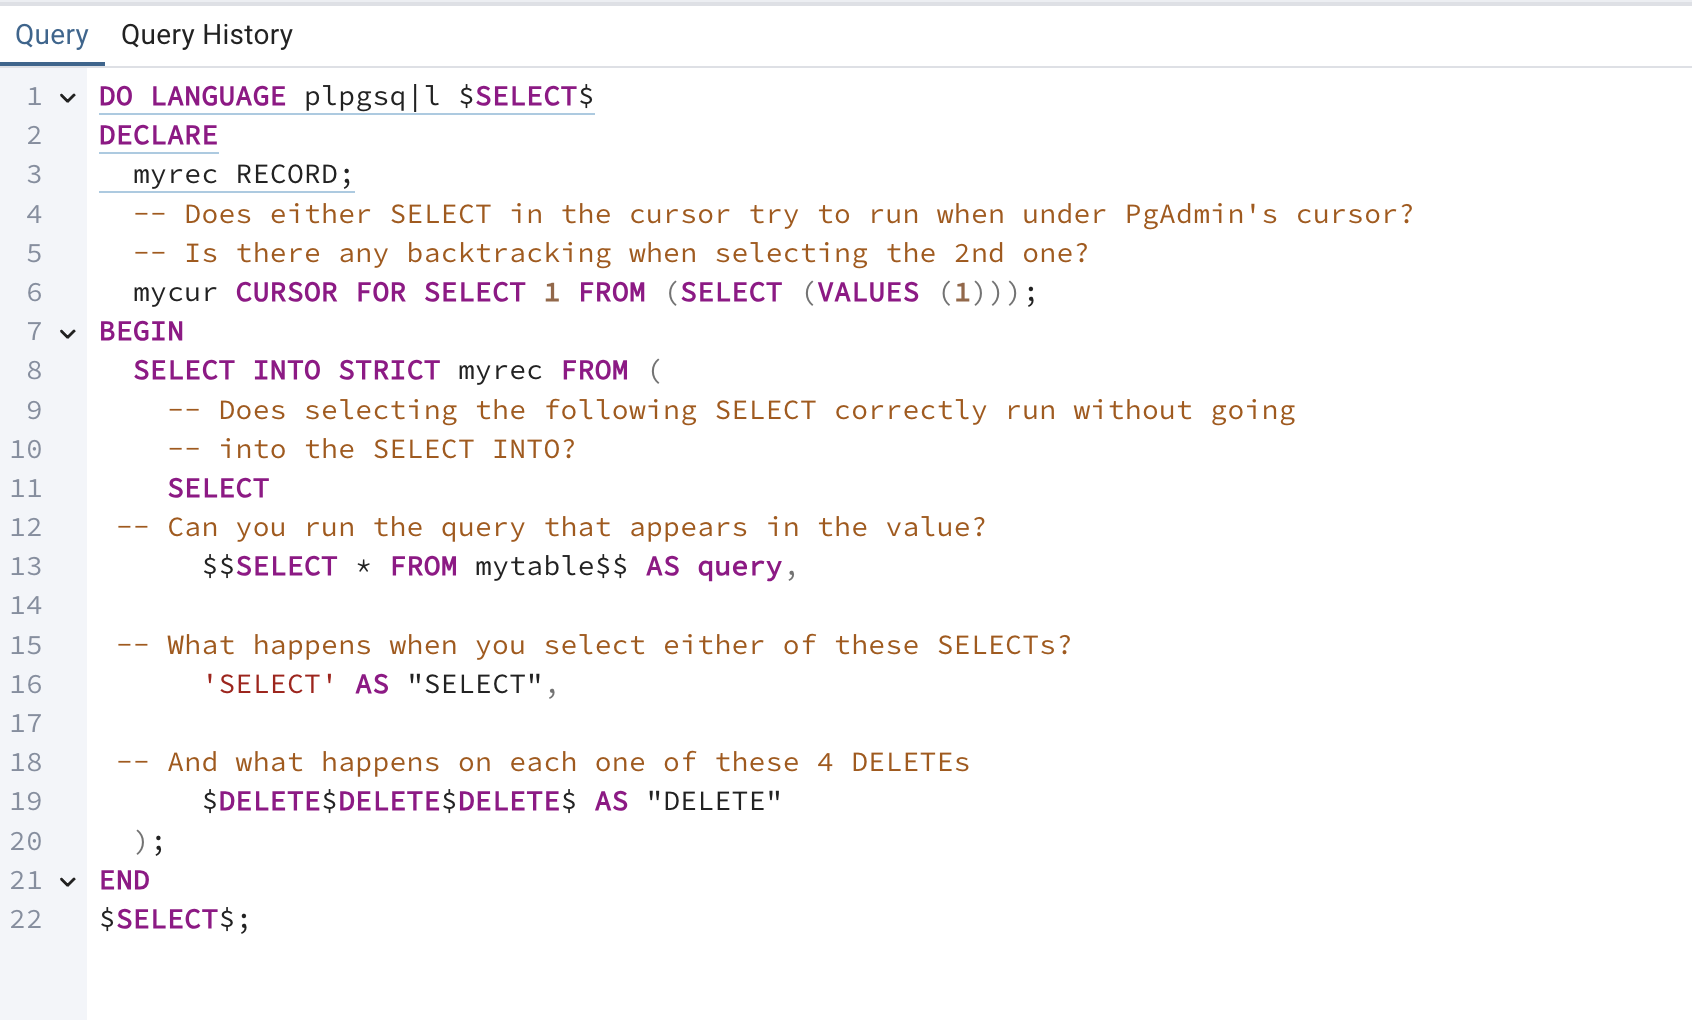Click line number 6 in the gutter
Viewport: 1692px width, 1020px height.
(34, 293)
